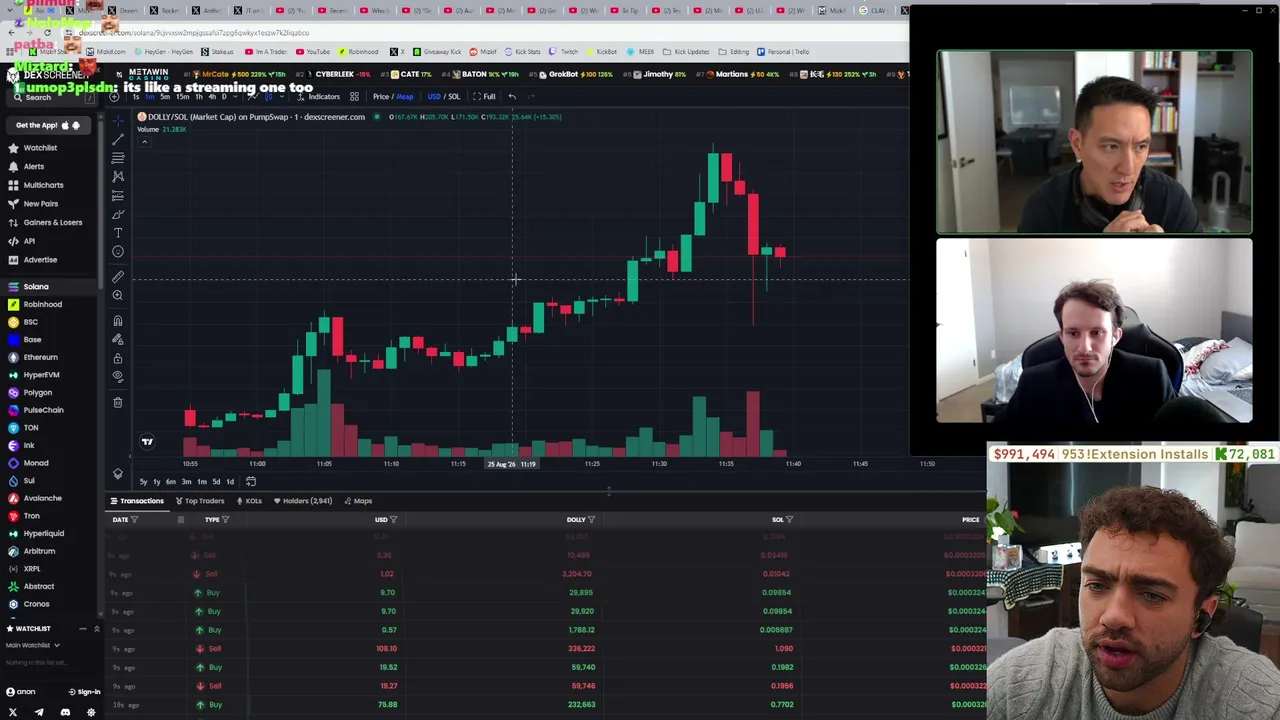Minimize the Watchlist panel with dash button
The width and height of the screenshot is (1280, 720).
(x=82, y=628)
